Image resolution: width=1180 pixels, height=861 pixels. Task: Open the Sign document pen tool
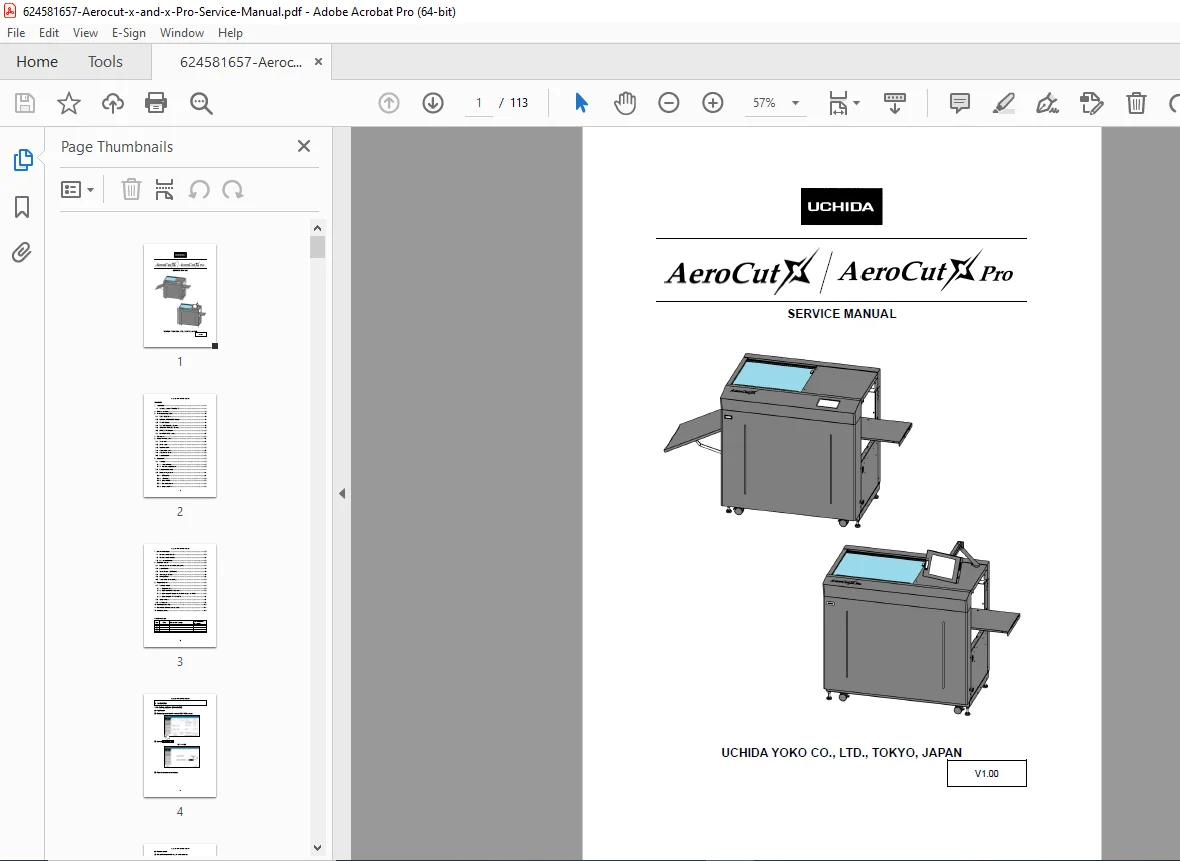click(1048, 103)
